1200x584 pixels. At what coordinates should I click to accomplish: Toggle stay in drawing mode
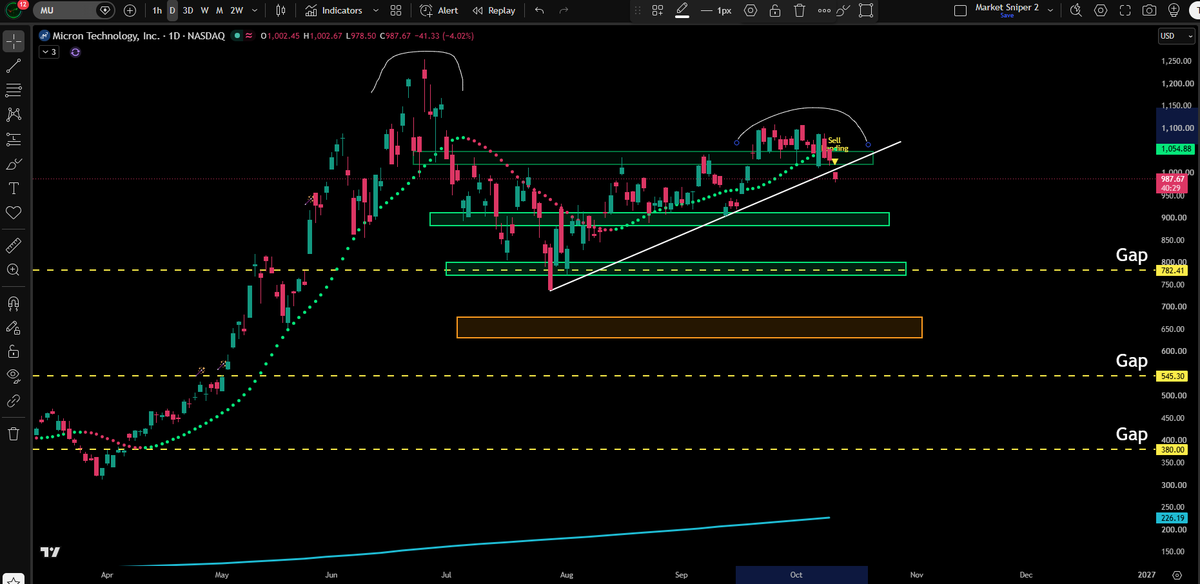pos(14,326)
